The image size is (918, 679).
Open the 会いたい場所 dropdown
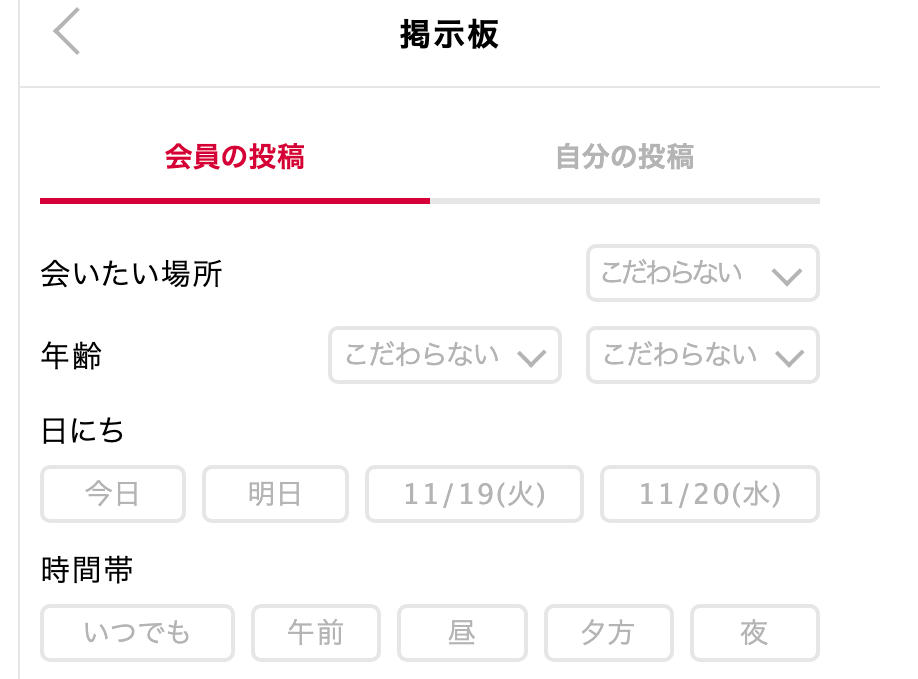pyautogui.click(x=702, y=273)
